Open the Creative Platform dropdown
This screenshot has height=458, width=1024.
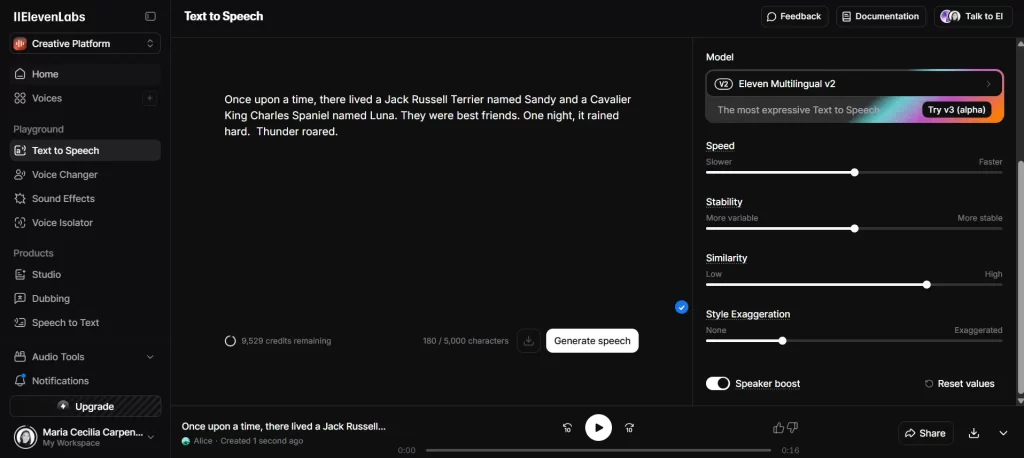pos(85,44)
